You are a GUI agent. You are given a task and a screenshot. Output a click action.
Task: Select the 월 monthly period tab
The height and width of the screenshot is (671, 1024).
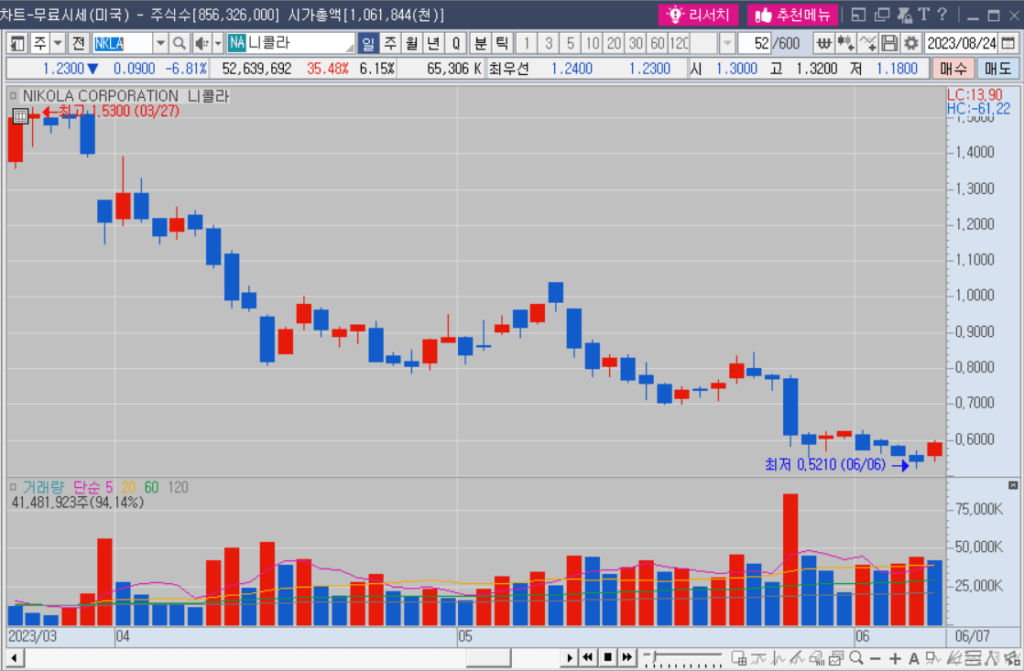coord(411,43)
